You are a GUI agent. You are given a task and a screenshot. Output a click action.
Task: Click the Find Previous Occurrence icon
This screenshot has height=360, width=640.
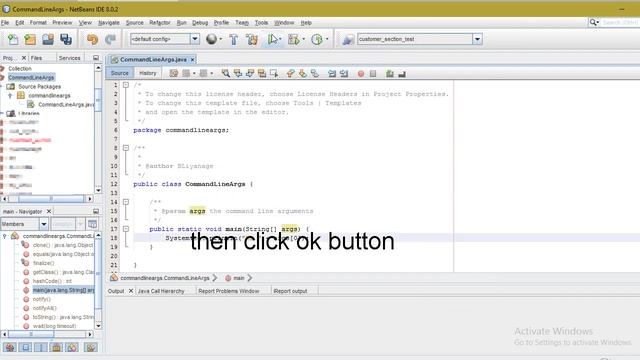[x=238, y=73]
